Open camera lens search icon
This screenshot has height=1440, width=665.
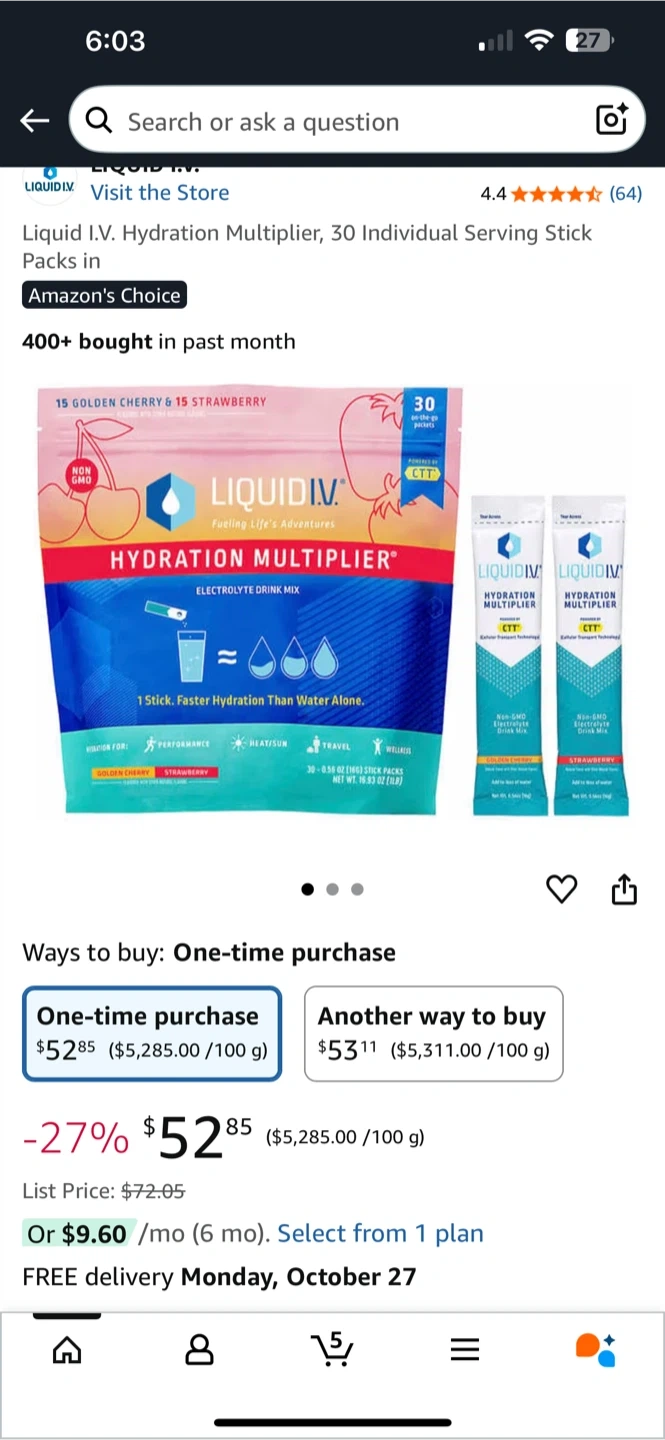[x=611, y=120]
